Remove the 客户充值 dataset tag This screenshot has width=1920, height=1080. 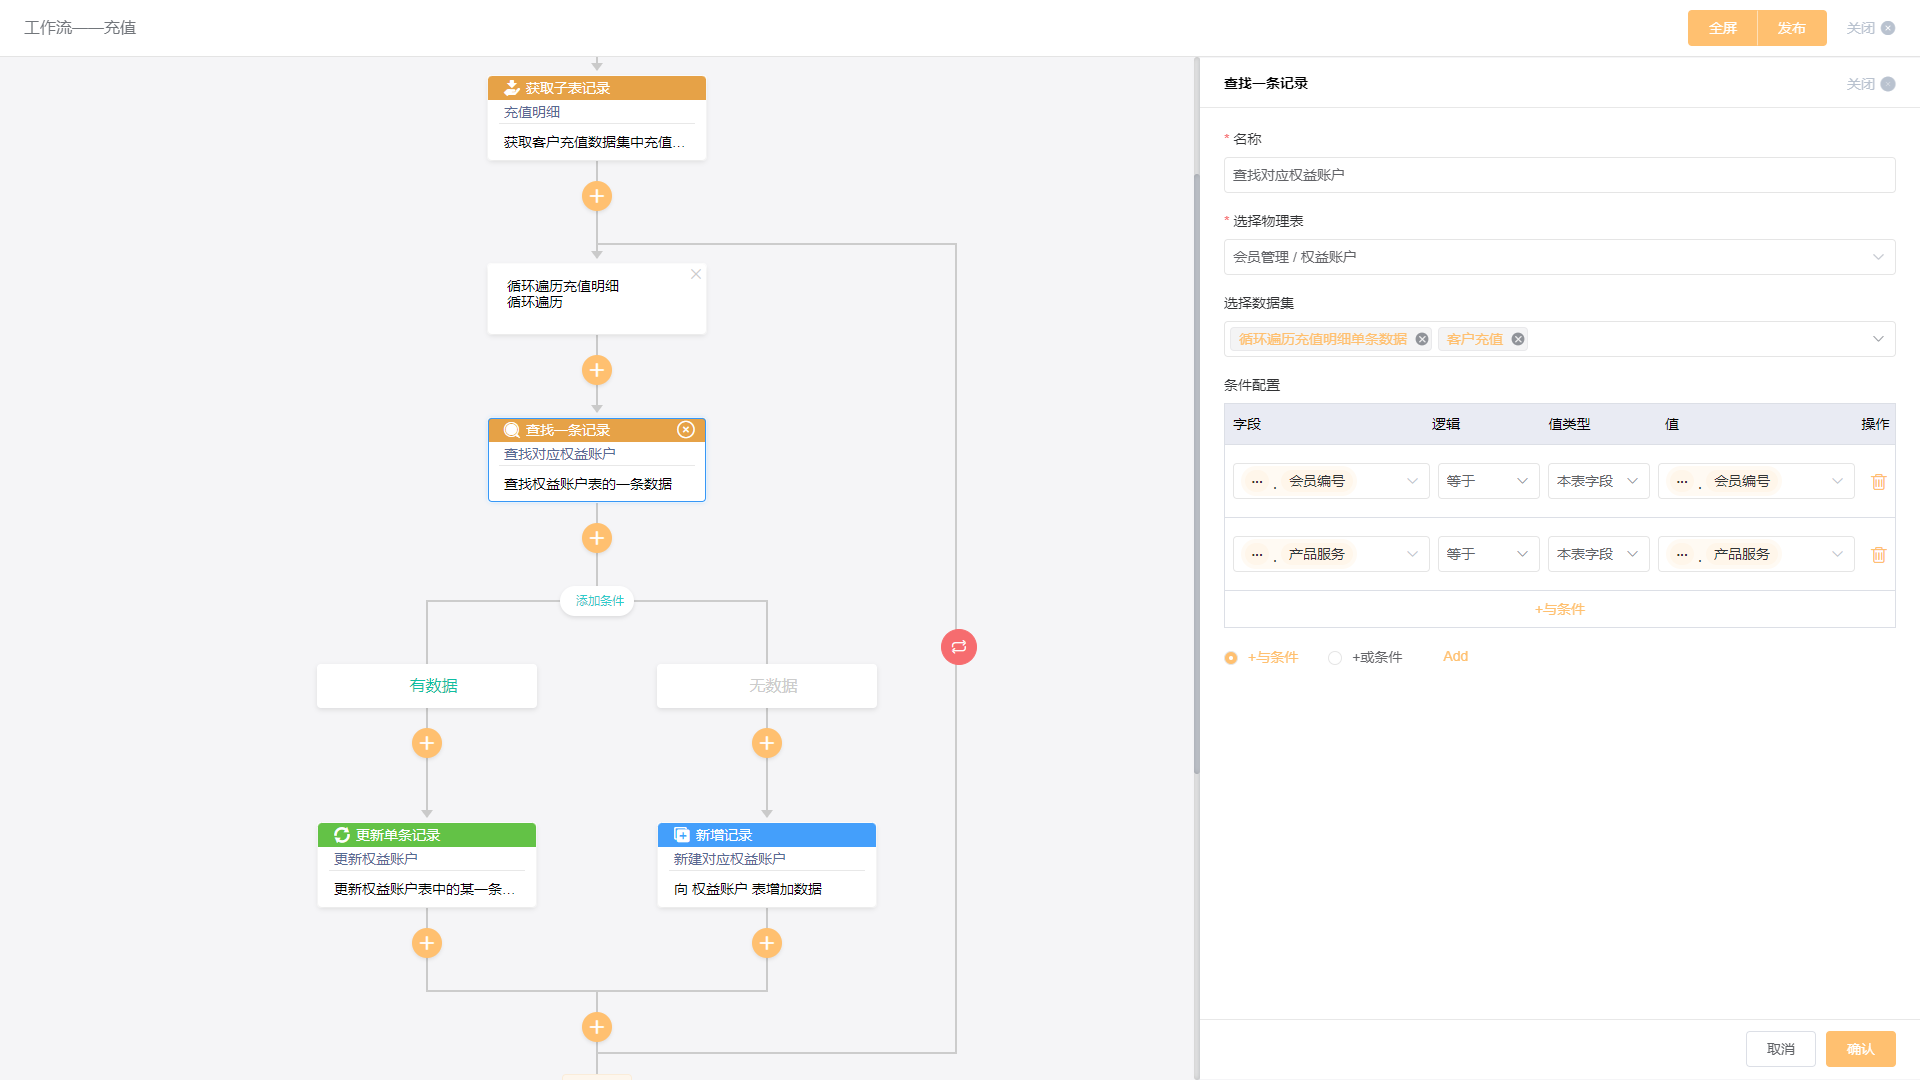(x=1518, y=339)
